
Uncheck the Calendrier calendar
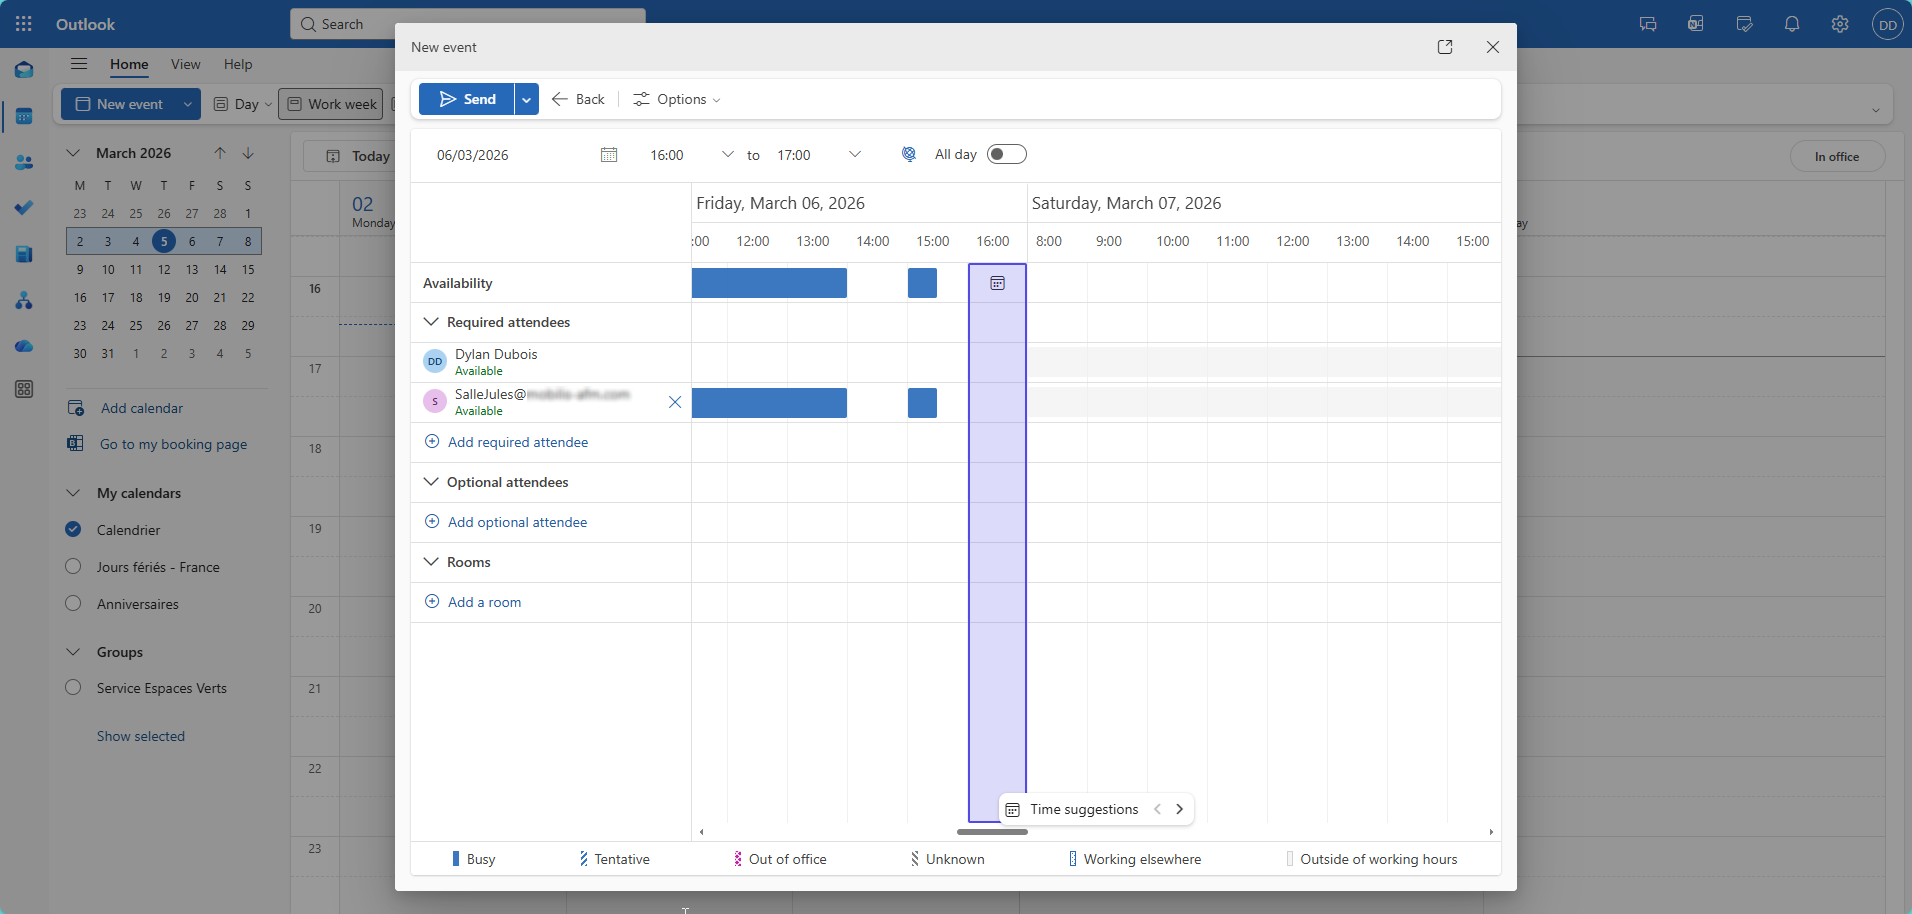click(x=73, y=530)
